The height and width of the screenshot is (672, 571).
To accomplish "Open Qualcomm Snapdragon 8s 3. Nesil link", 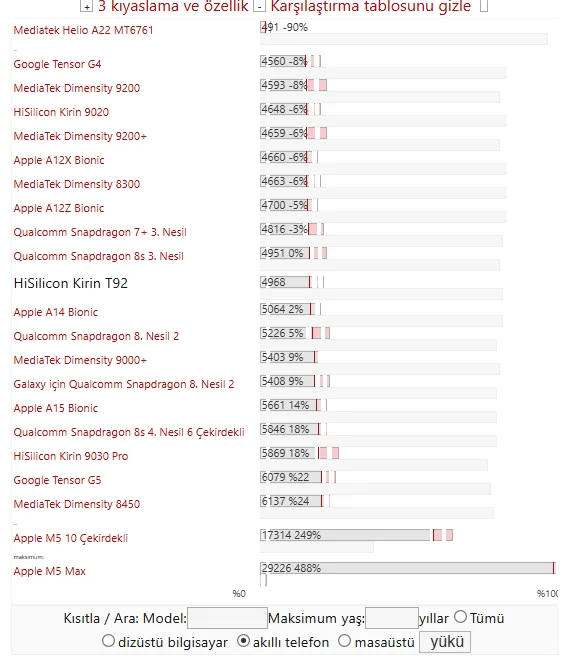I will (x=99, y=256).
